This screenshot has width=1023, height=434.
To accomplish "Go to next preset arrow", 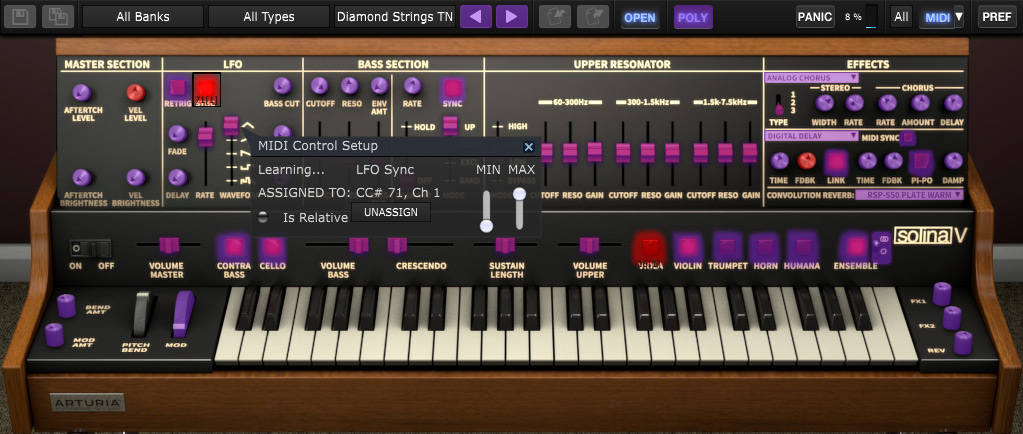I will click(512, 16).
